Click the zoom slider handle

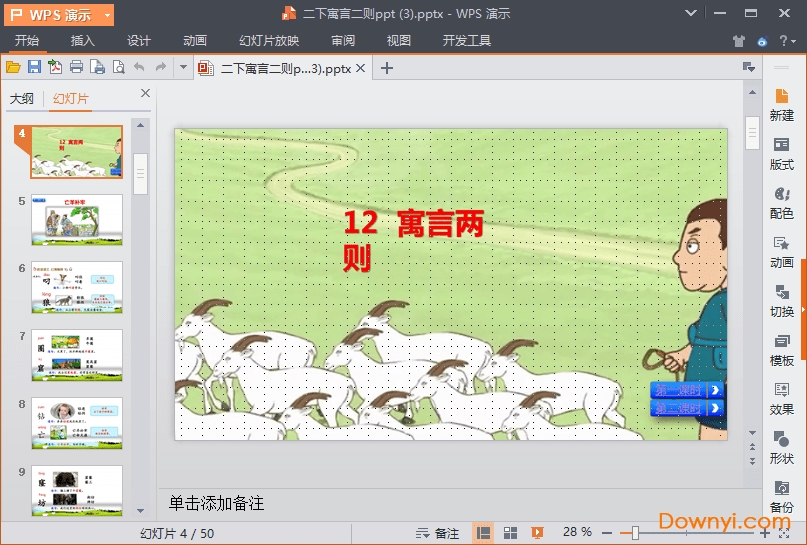(635, 533)
